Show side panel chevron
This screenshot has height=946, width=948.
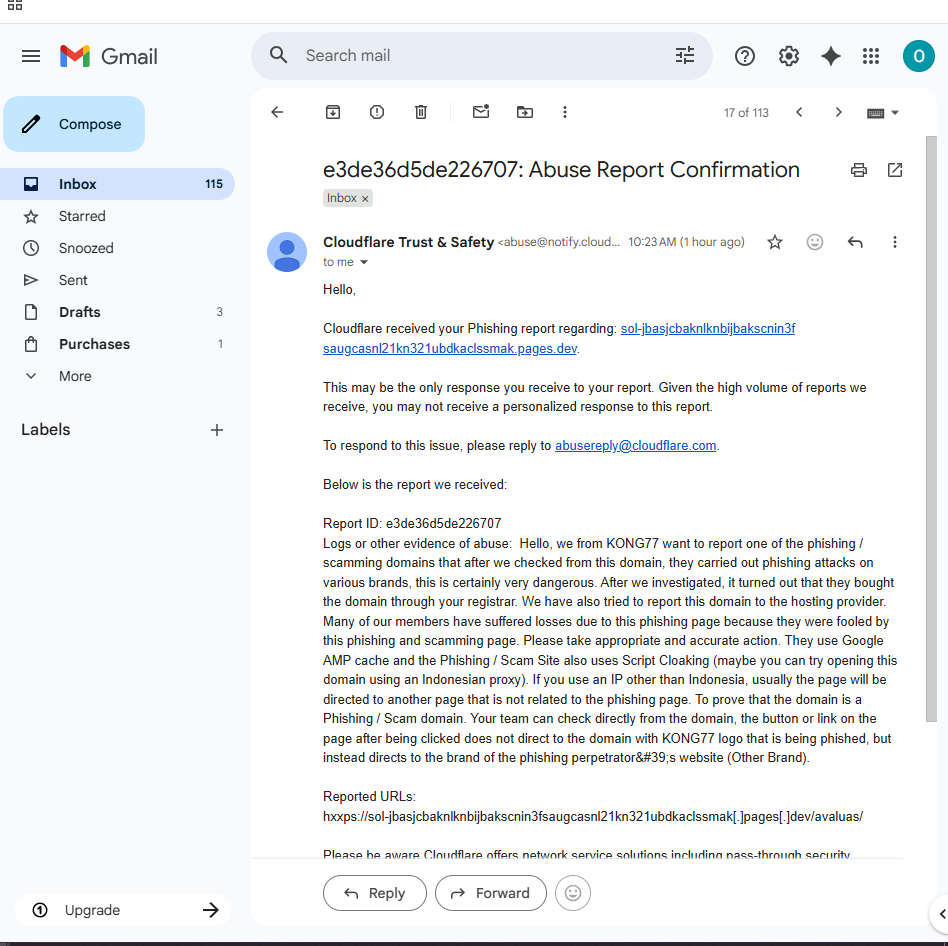pyautogui.click(x=941, y=914)
